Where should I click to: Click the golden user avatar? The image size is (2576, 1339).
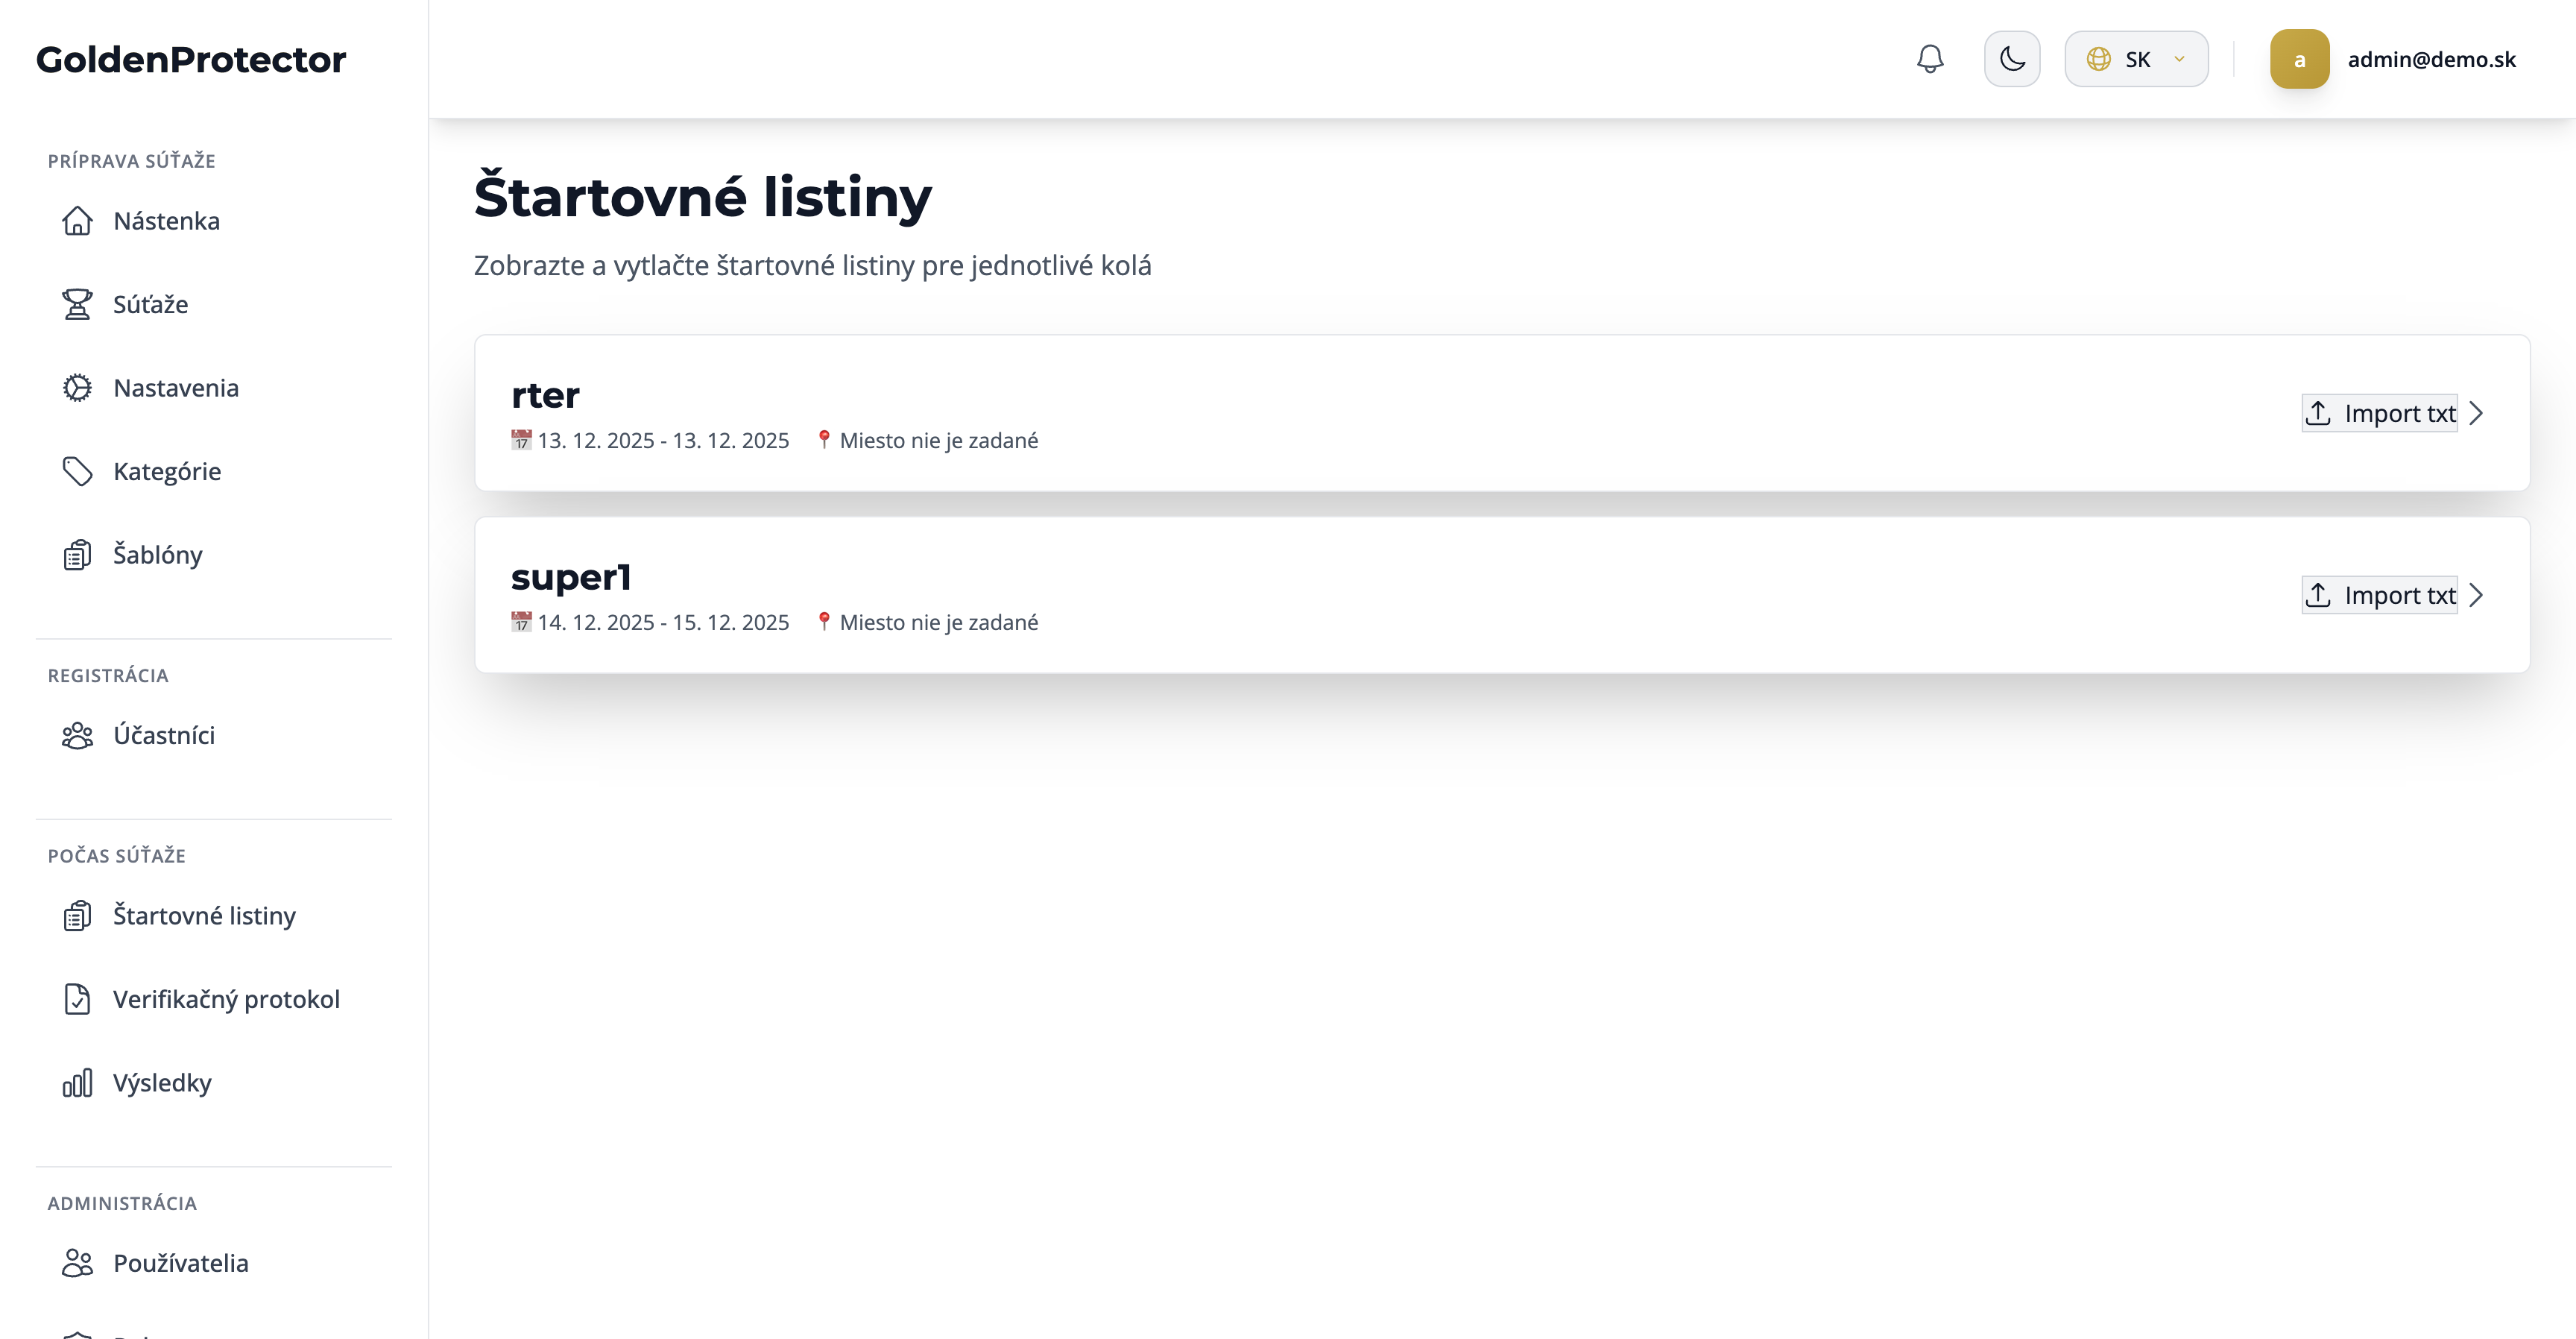2299,59
